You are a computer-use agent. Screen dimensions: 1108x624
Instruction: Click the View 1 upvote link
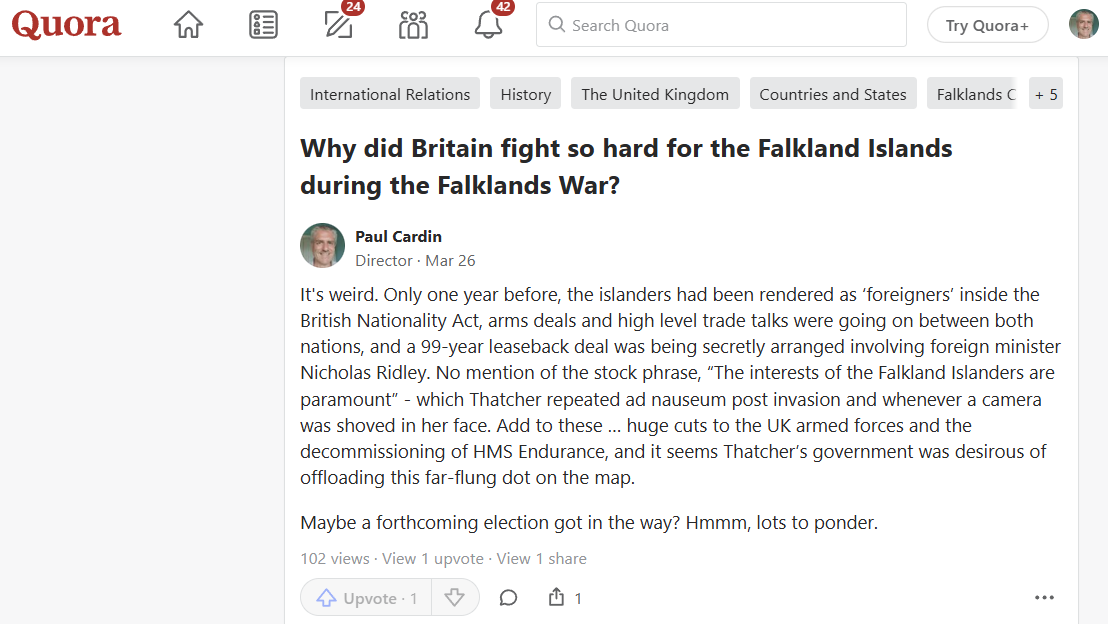point(432,559)
